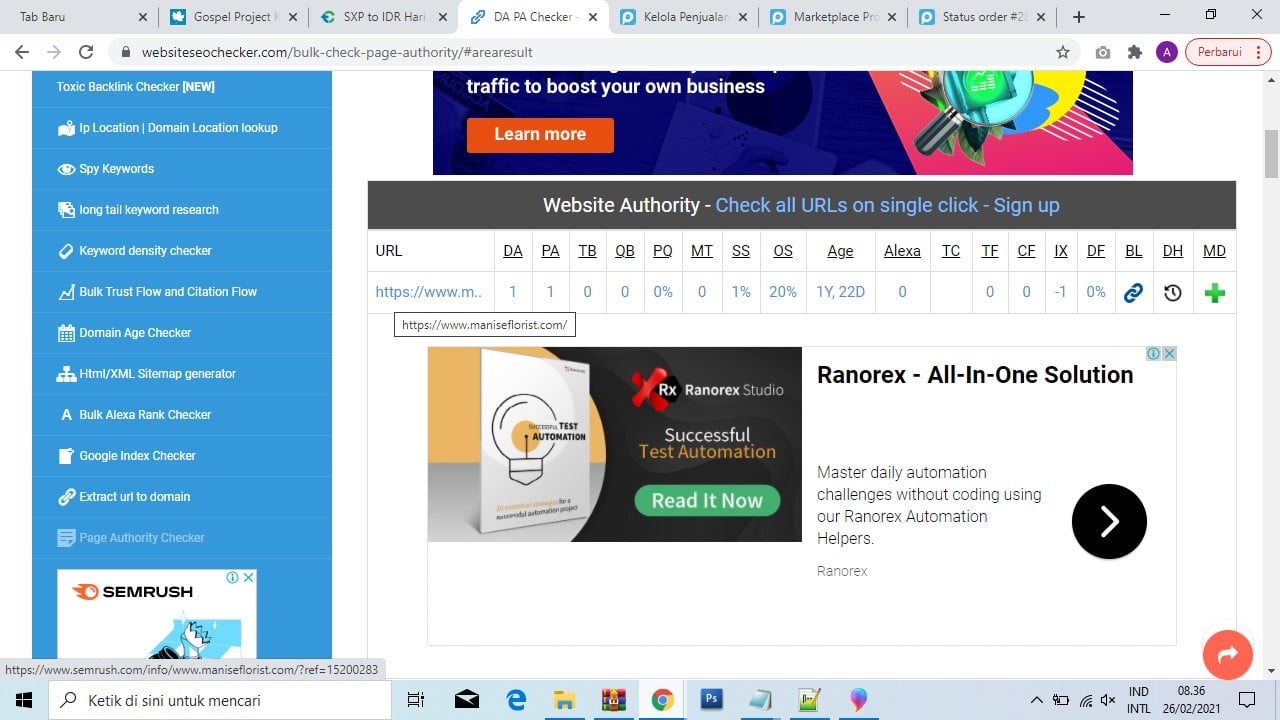Open Photoshop from the Windows taskbar
This screenshot has height=720, width=1280.
(711, 699)
